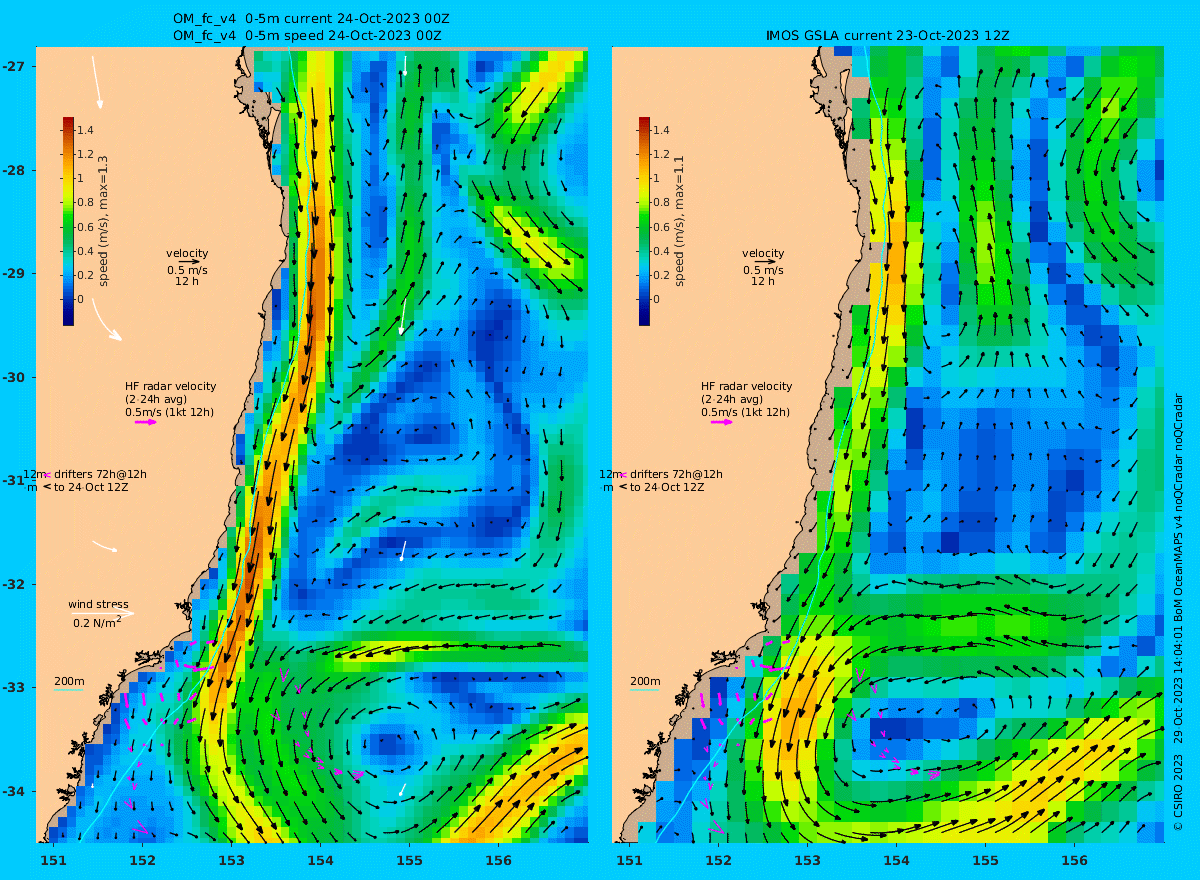Click 'HF radar velocity' text in right panel
The width and height of the screenshot is (1200, 880).
tap(746, 386)
